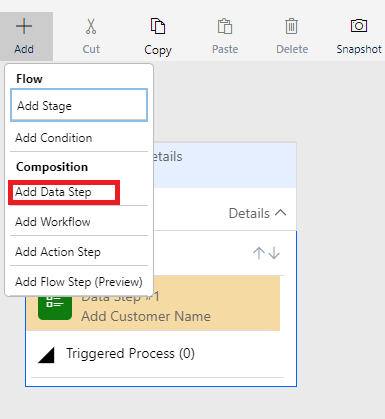Click the Cut scissors icon
The image size is (385, 419).
pyautogui.click(x=91, y=26)
